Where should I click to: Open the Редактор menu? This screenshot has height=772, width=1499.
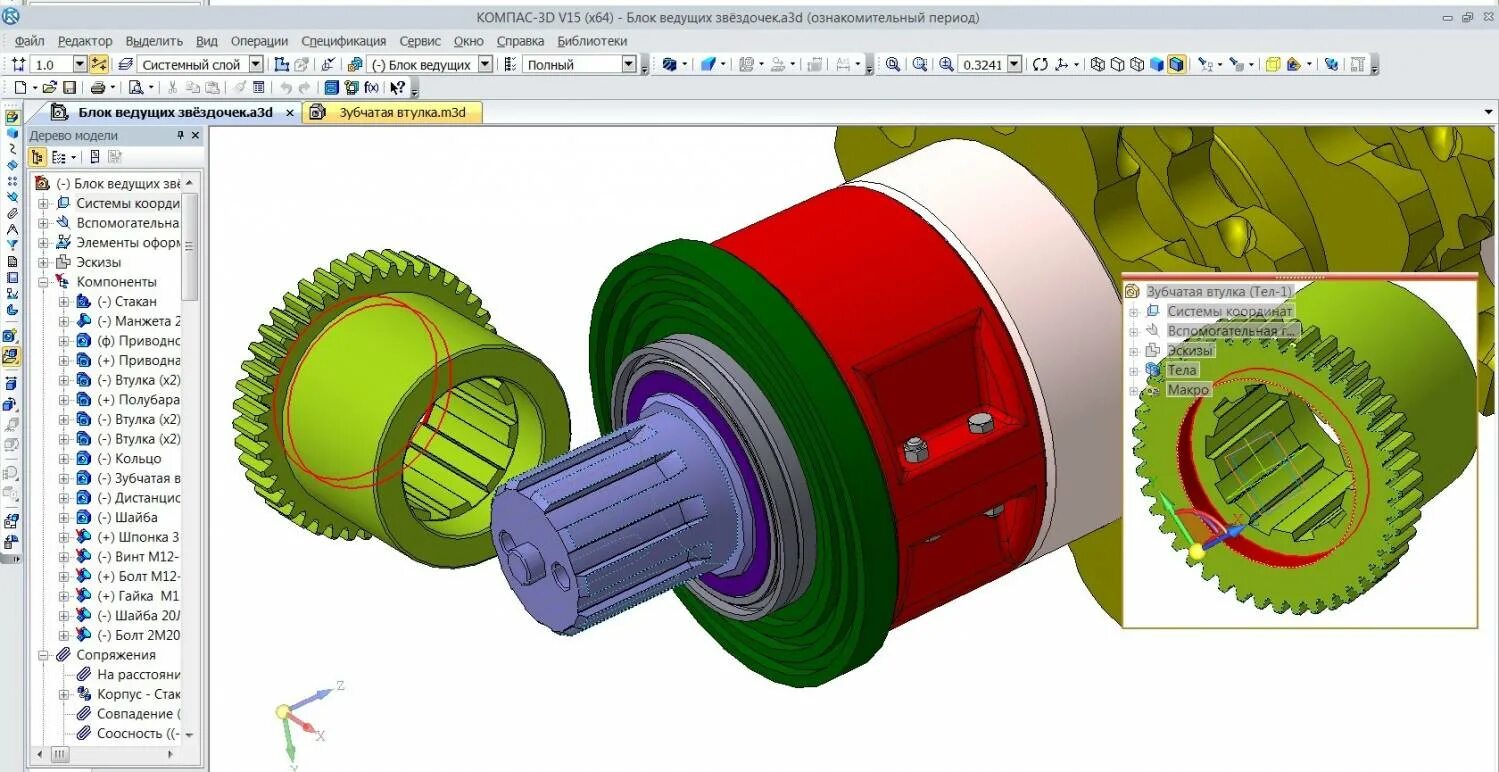pos(85,41)
